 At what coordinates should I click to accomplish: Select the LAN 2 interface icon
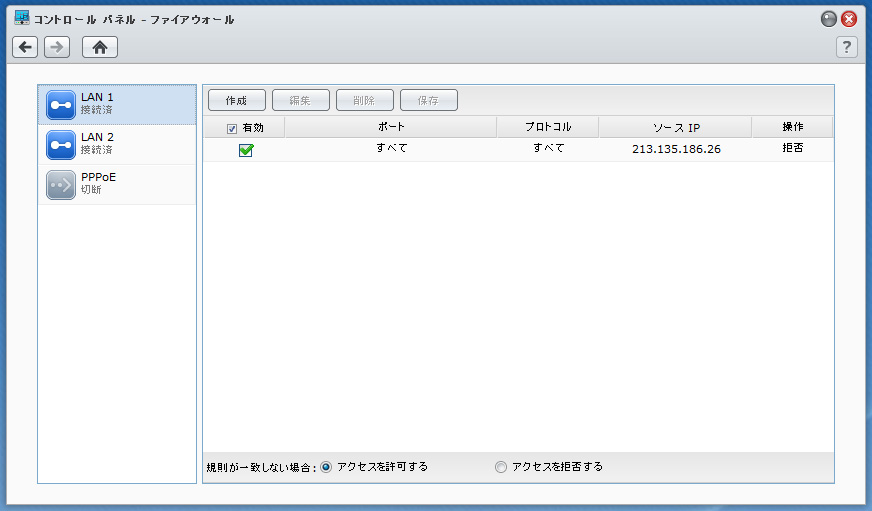[x=61, y=145]
